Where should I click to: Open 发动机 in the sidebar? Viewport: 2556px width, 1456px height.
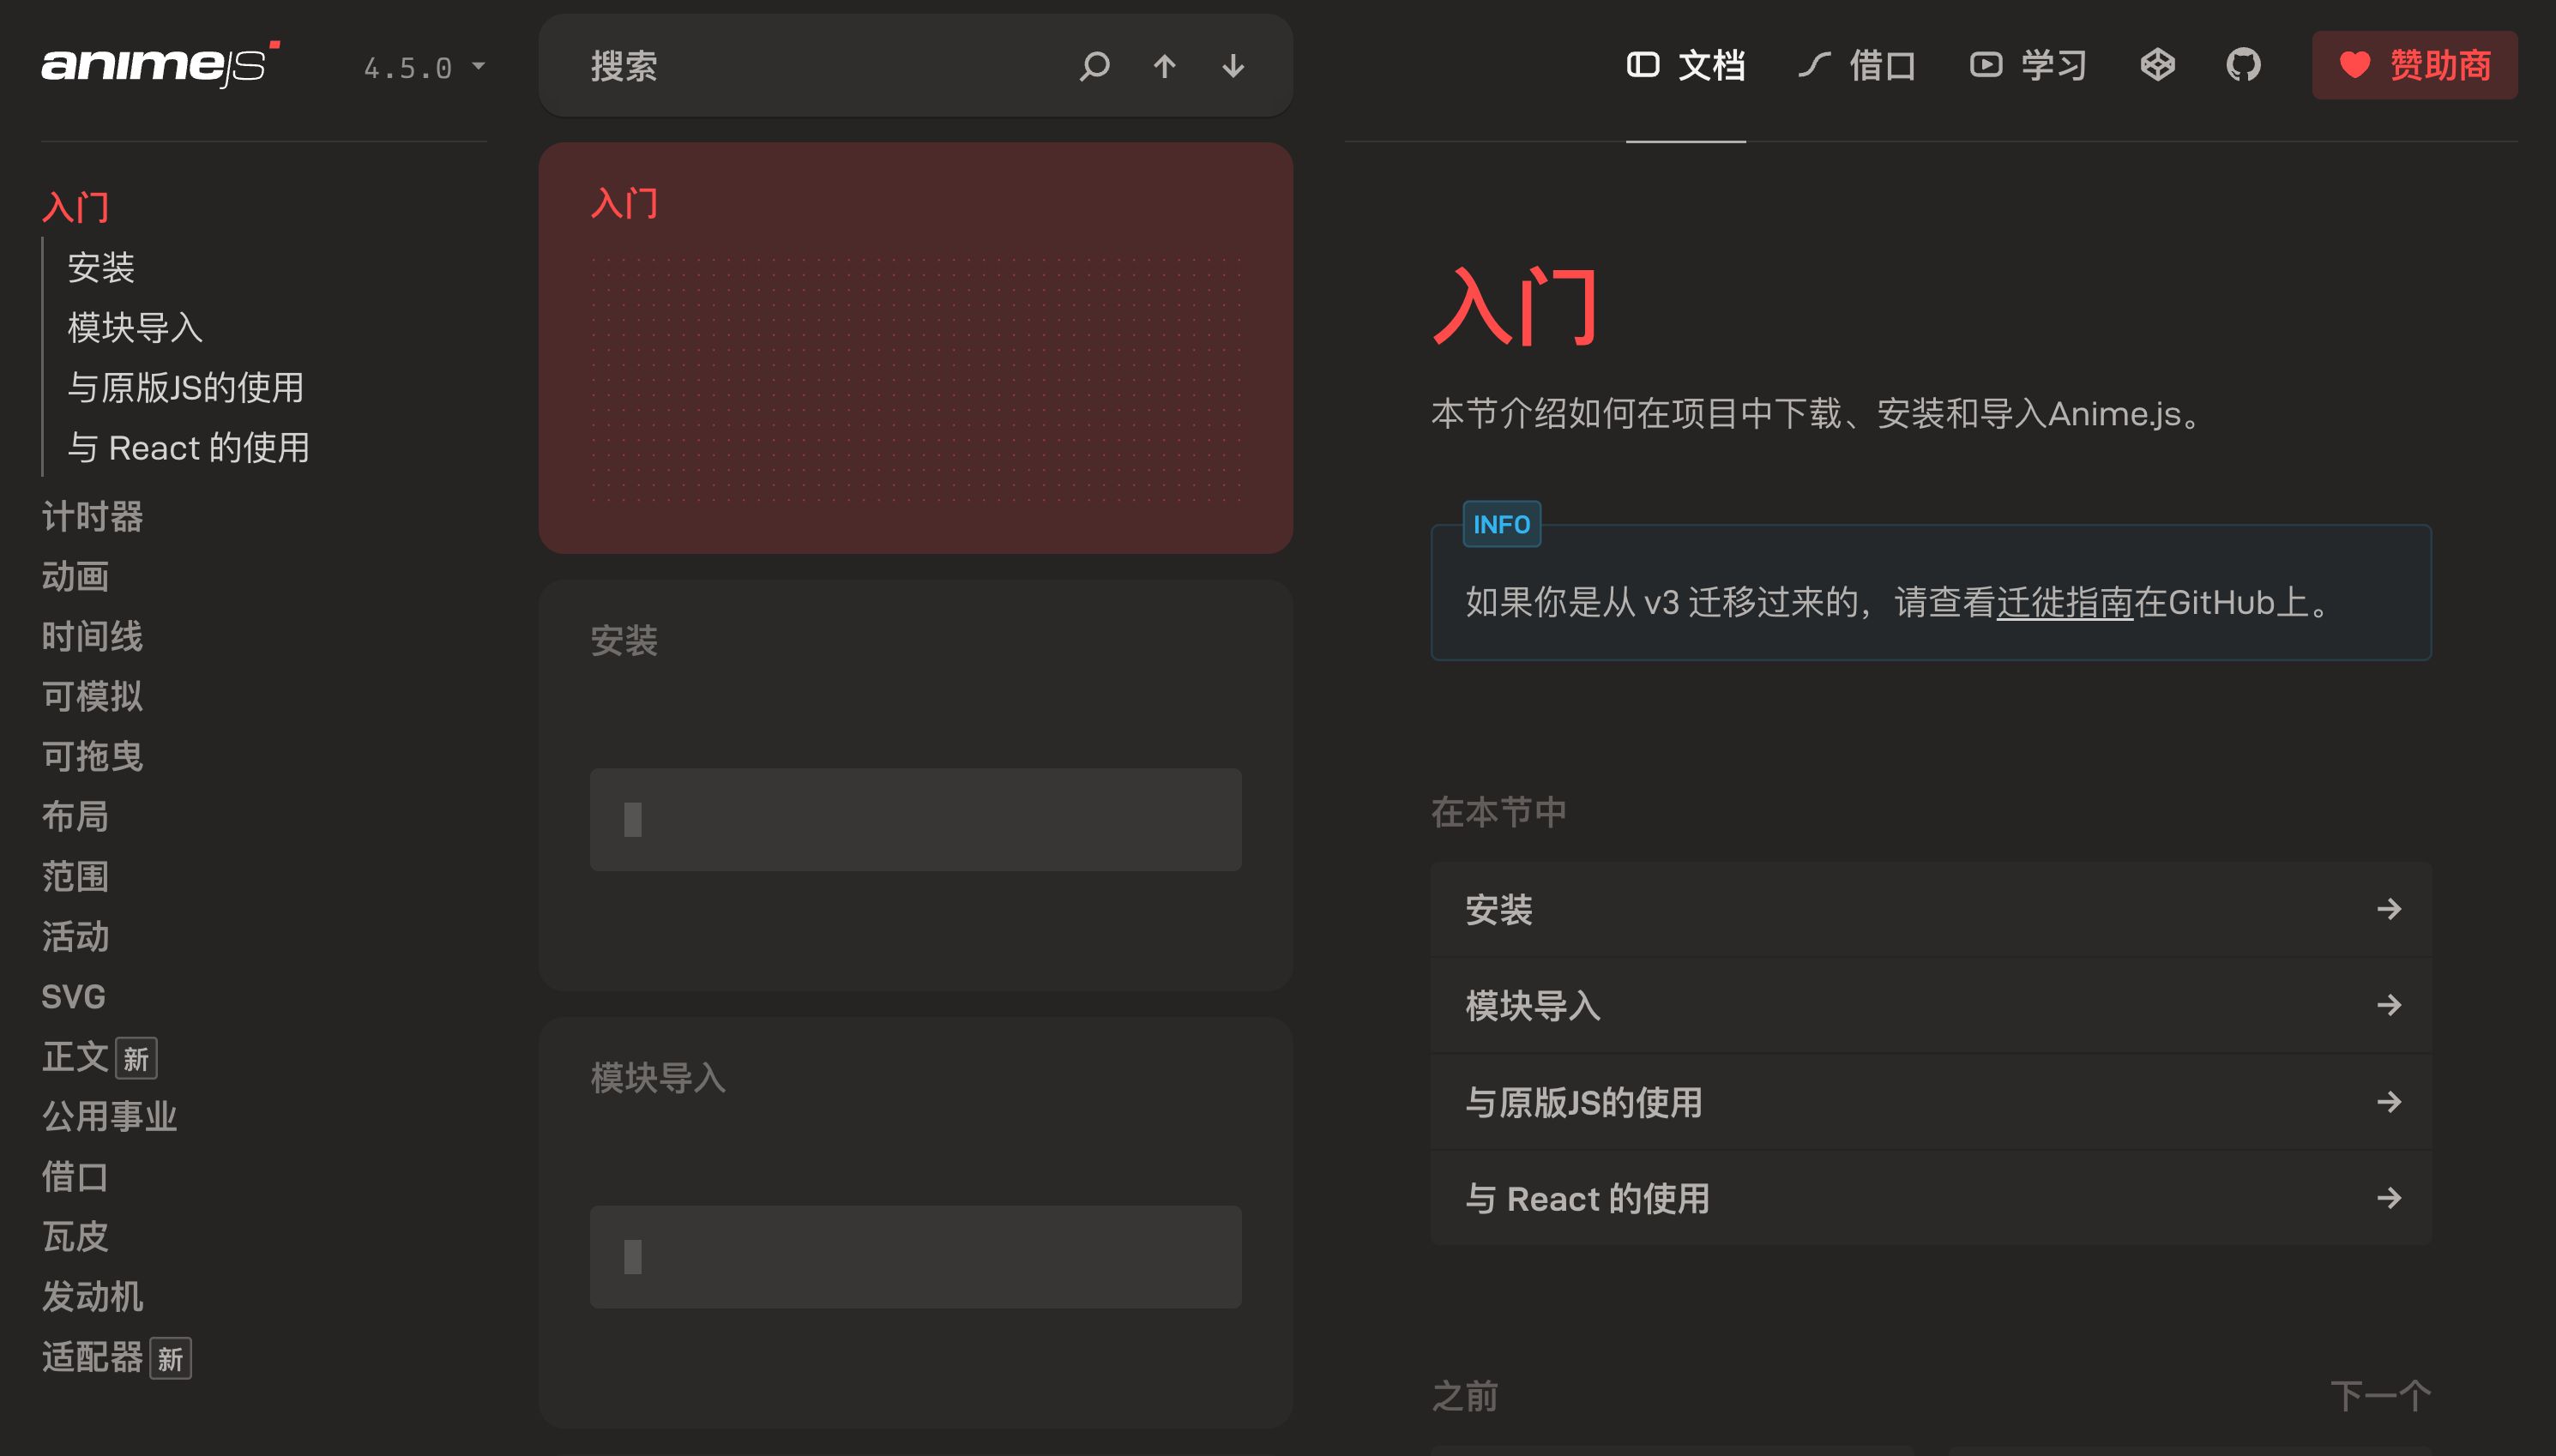[x=92, y=1297]
